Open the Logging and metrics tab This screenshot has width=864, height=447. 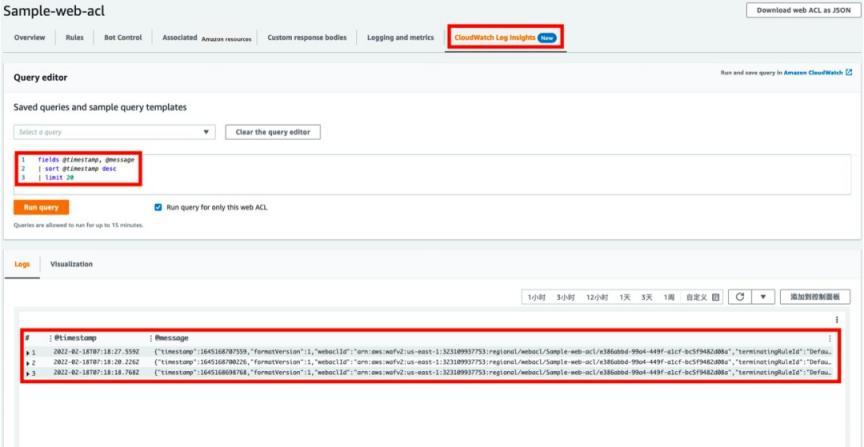(x=401, y=37)
